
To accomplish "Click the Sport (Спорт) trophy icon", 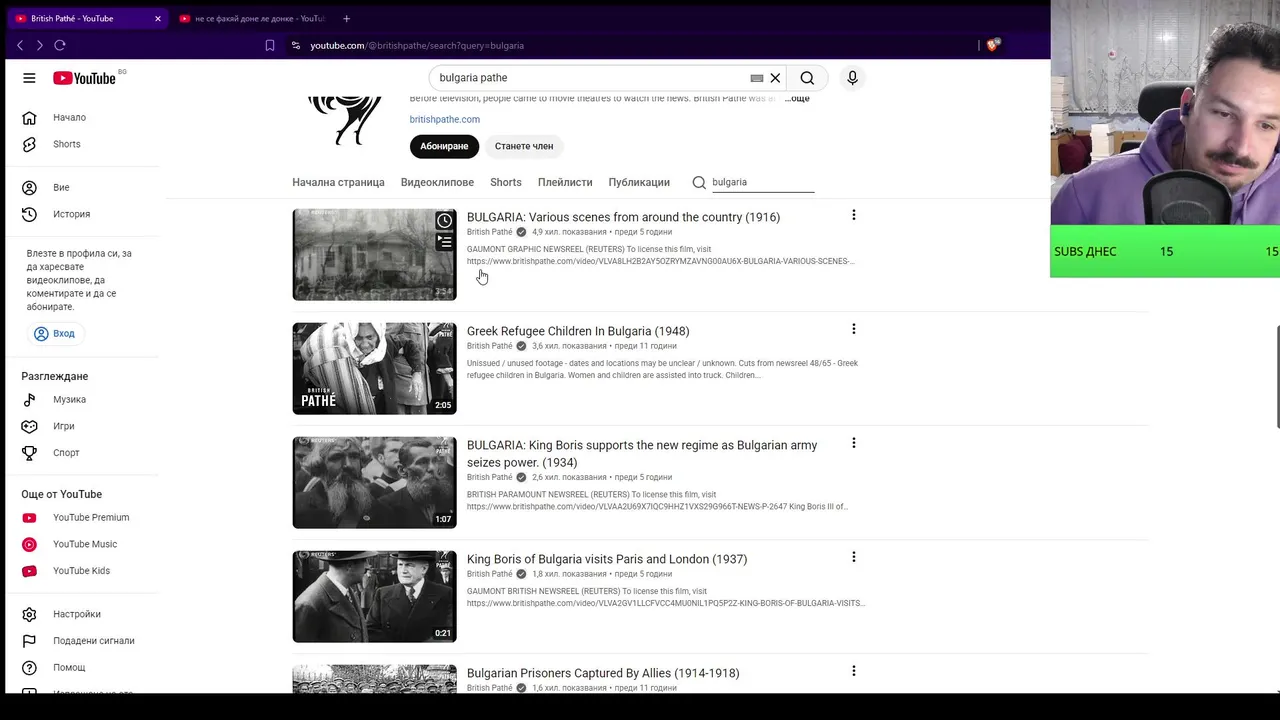I will tap(29, 453).
